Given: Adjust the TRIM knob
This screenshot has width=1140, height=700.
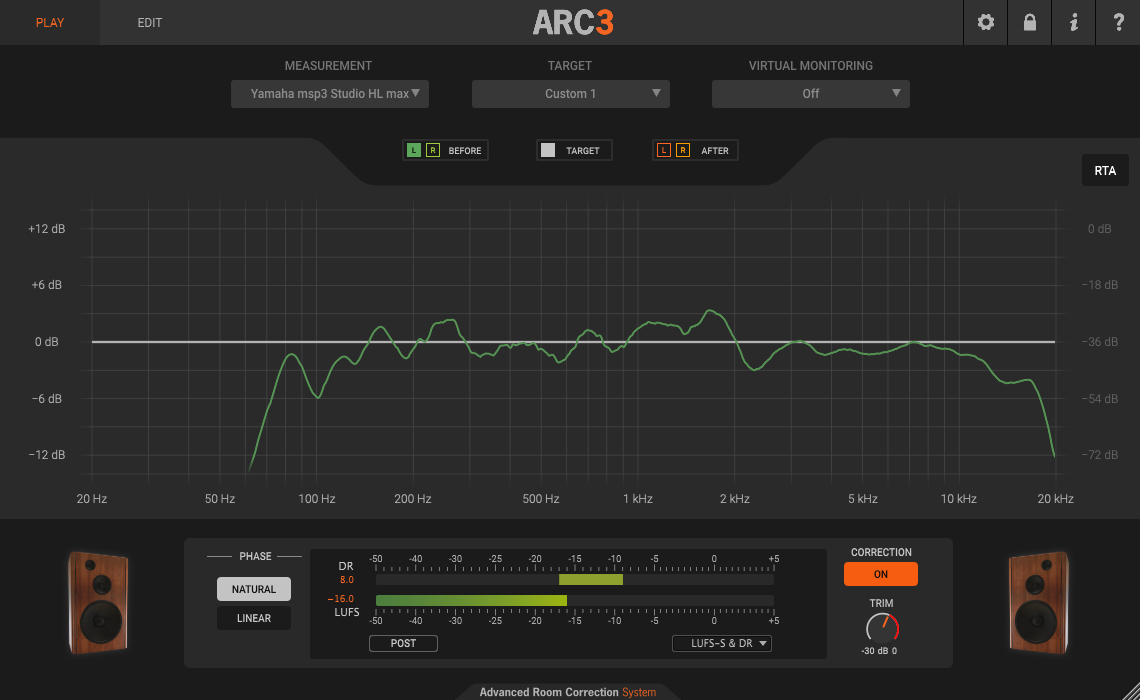Looking at the screenshot, I should coord(879,628).
